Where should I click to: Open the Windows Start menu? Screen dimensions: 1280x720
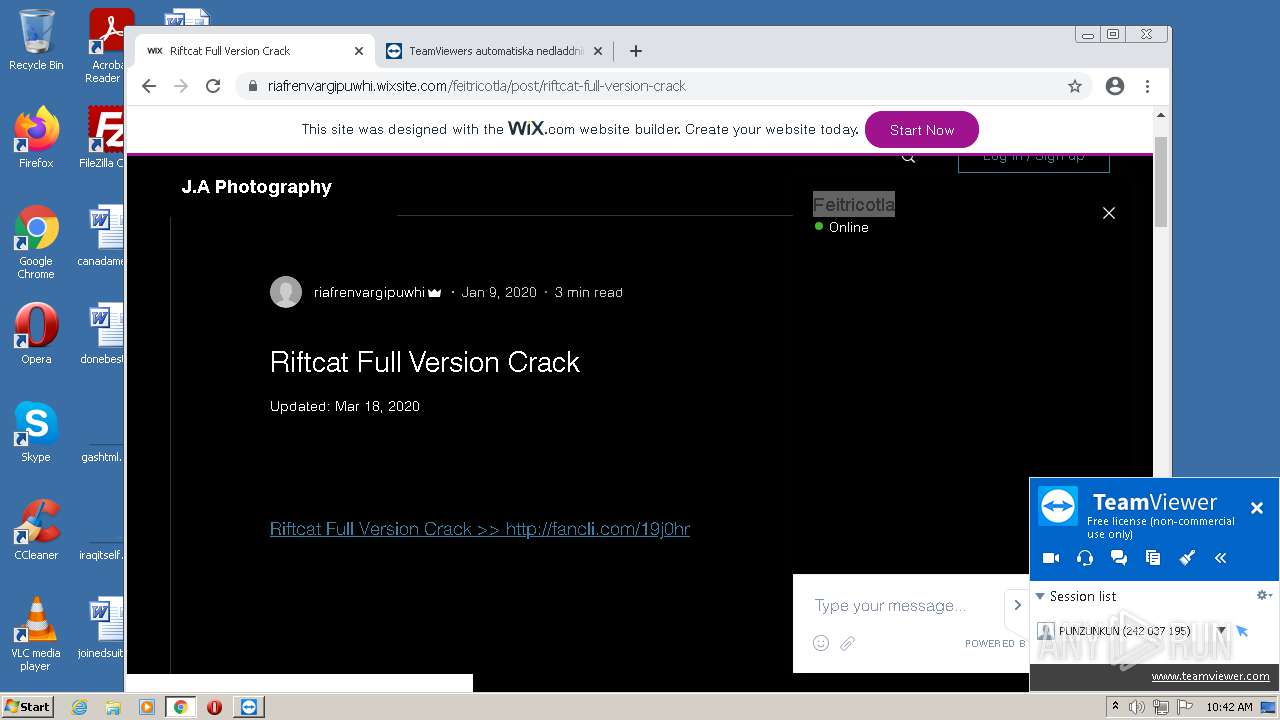pos(27,706)
